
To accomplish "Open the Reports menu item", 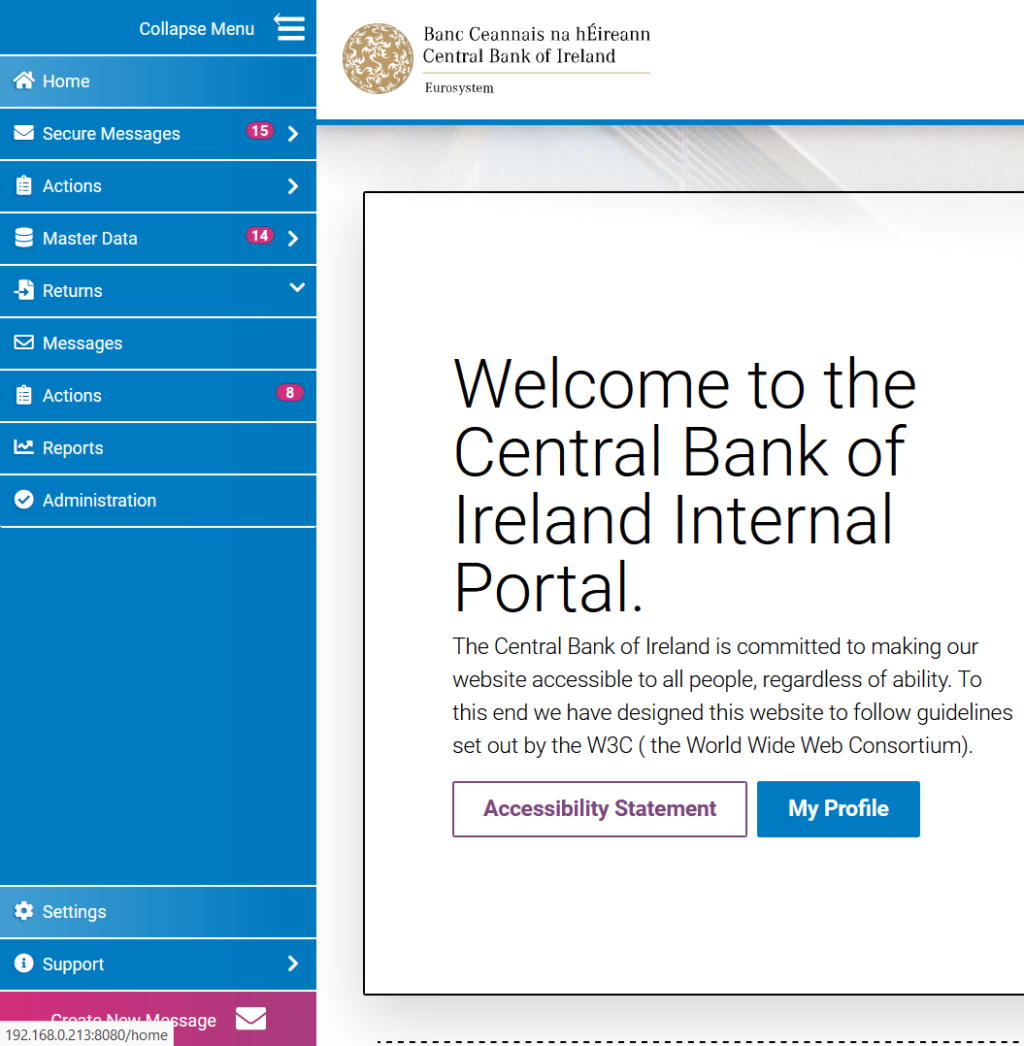I will click(158, 448).
